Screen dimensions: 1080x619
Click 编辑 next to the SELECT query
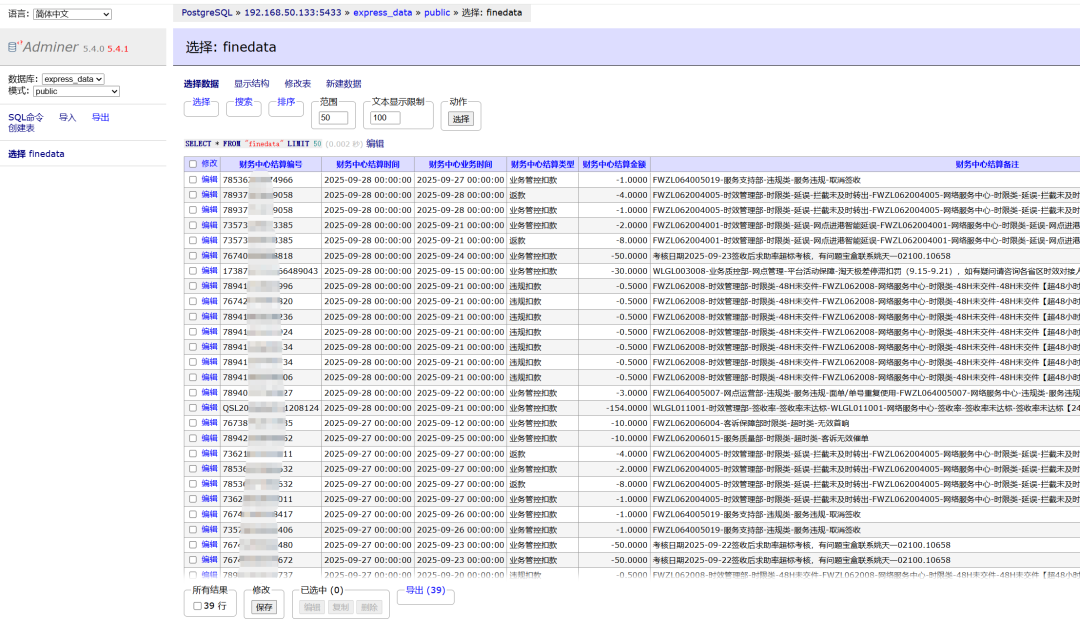tap(375, 144)
